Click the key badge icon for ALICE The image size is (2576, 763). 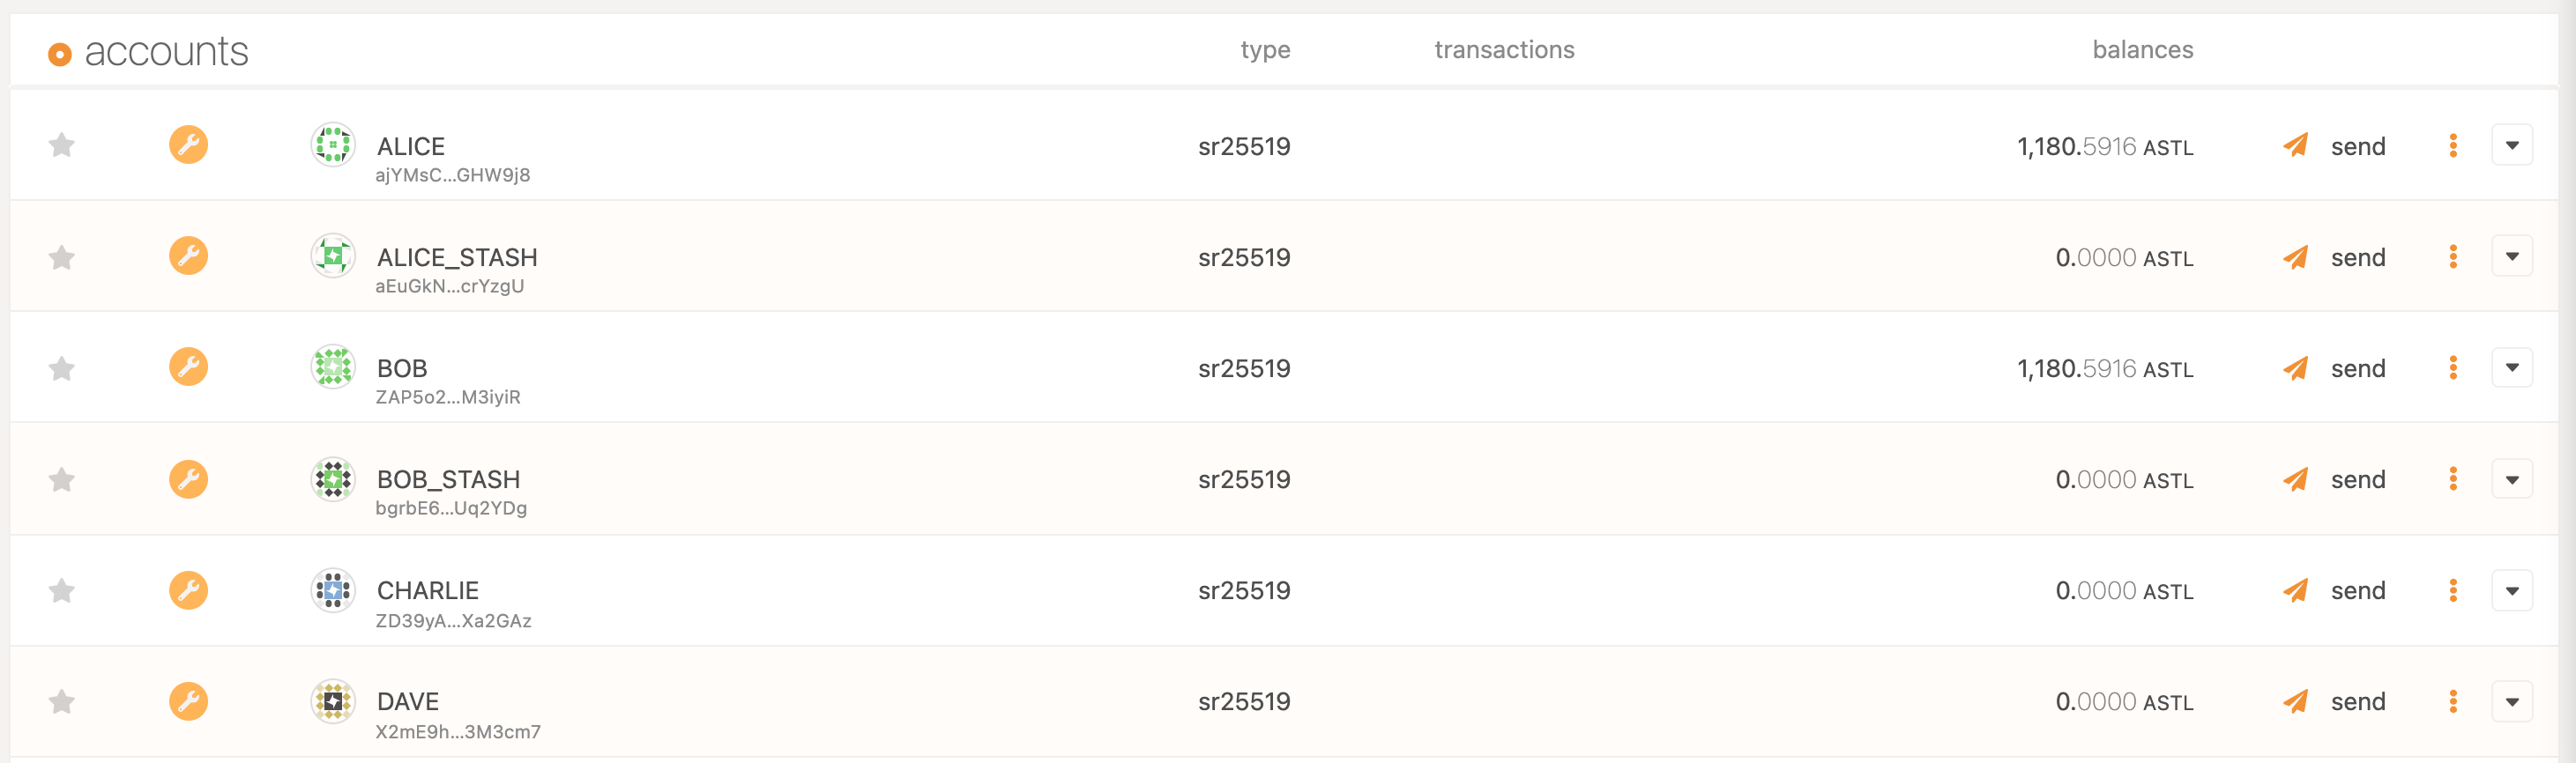[x=188, y=145]
